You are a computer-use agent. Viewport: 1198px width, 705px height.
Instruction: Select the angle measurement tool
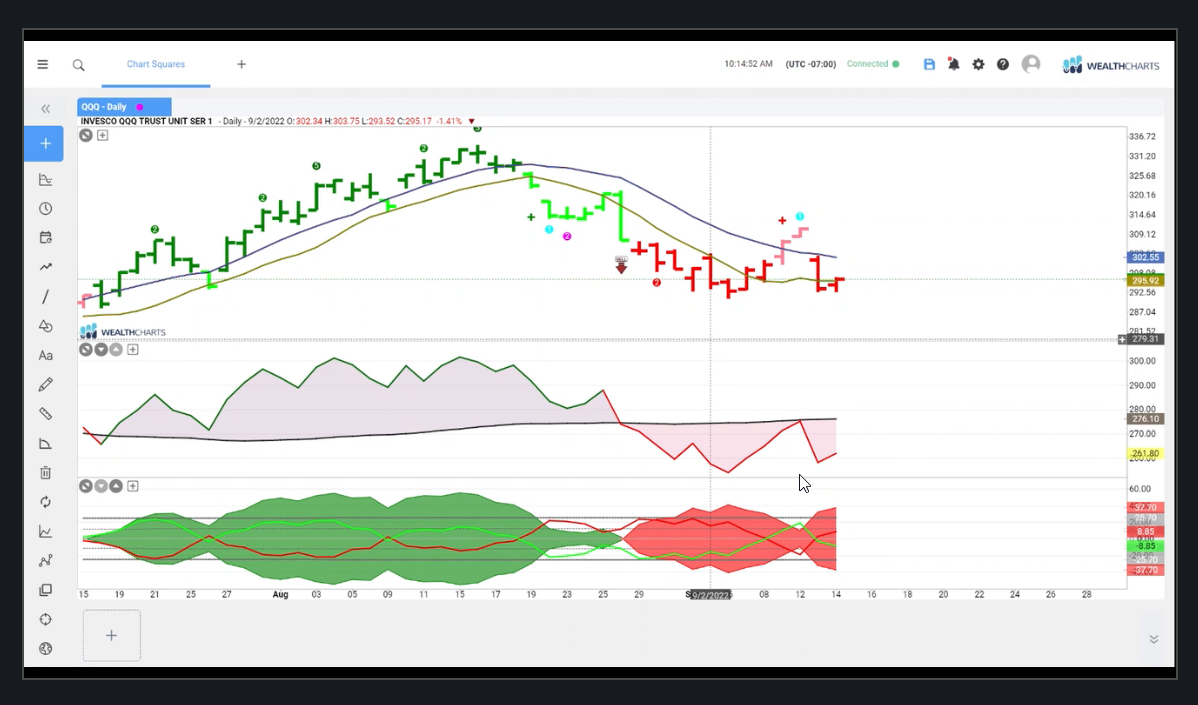46,444
